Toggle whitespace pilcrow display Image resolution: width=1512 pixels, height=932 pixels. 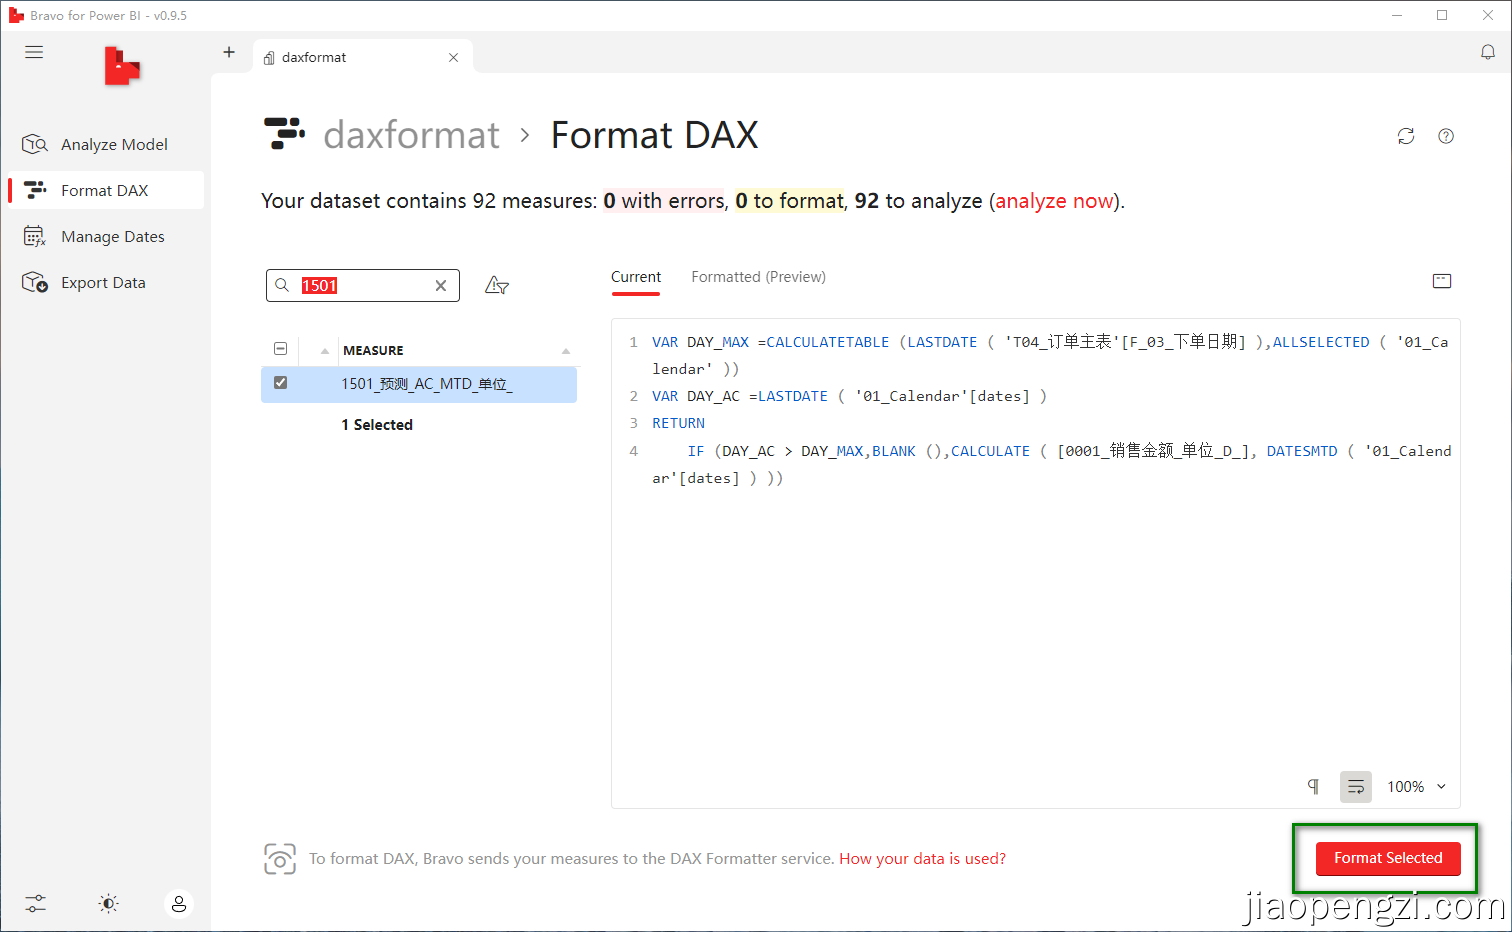[x=1313, y=787]
